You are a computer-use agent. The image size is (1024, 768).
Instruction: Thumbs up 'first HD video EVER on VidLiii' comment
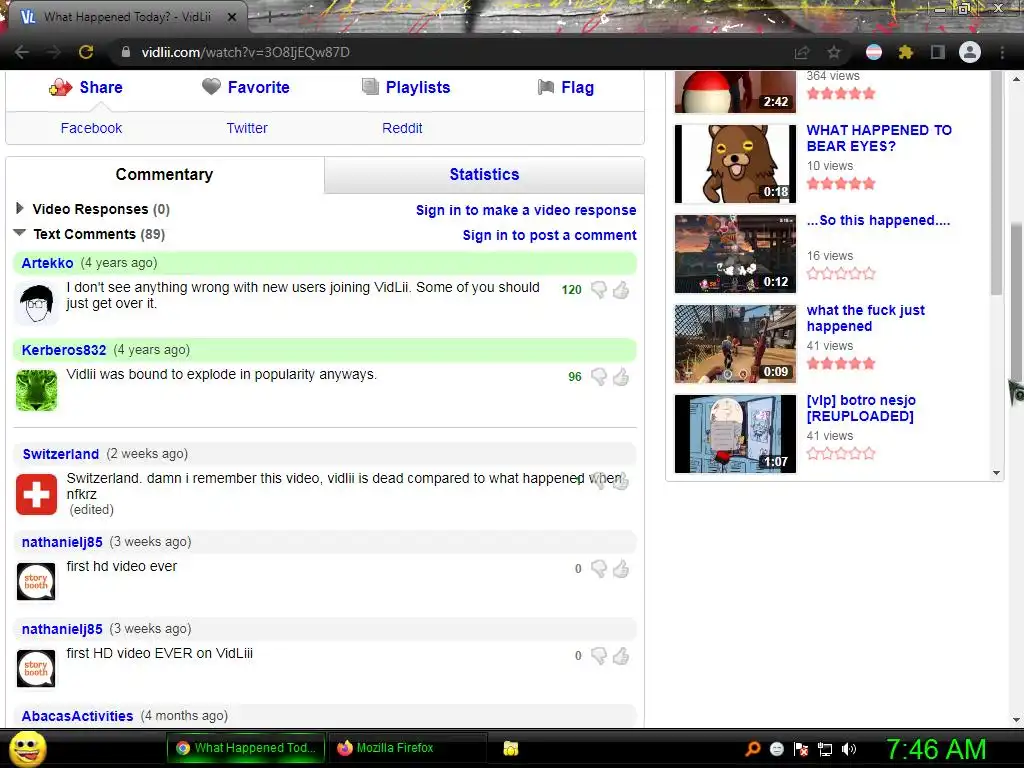click(x=621, y=656)
